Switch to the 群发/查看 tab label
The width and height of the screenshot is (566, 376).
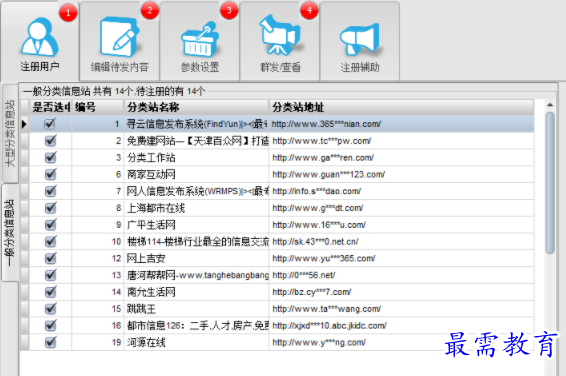click(x=280, y=67)
